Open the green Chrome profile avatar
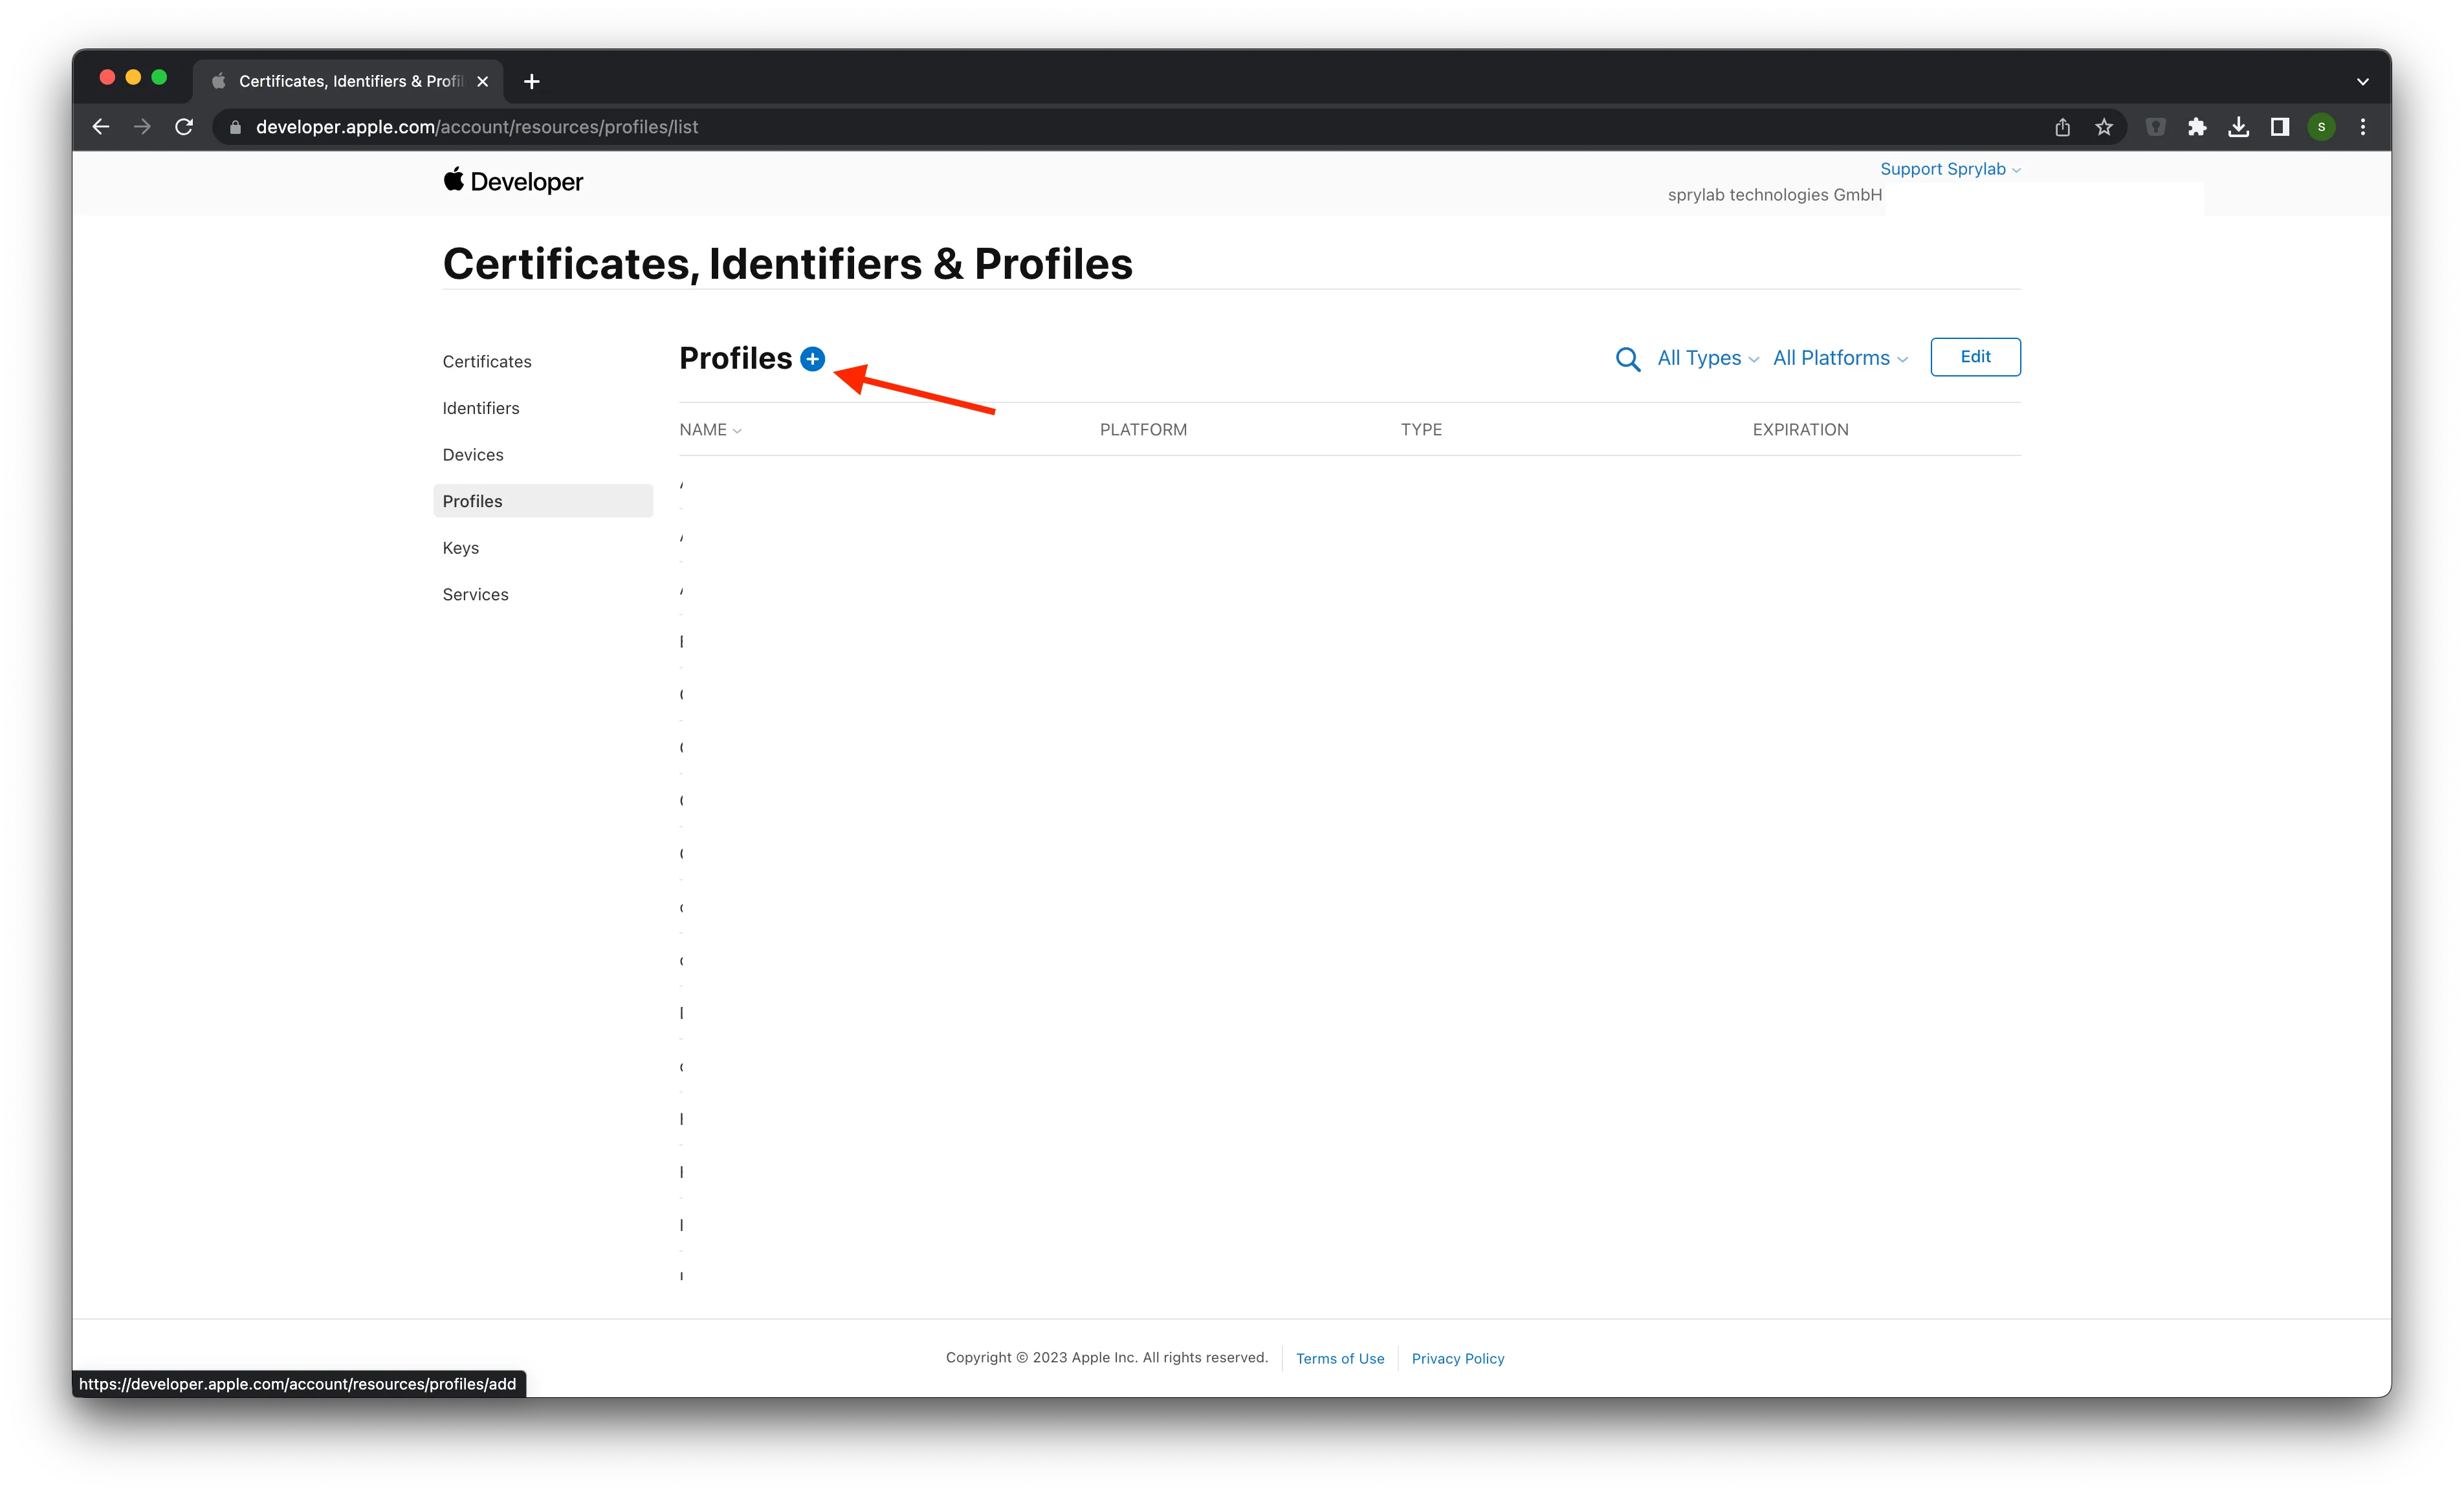The height and width of the screenshot is (1493, 2464). tap(2322, 127)
